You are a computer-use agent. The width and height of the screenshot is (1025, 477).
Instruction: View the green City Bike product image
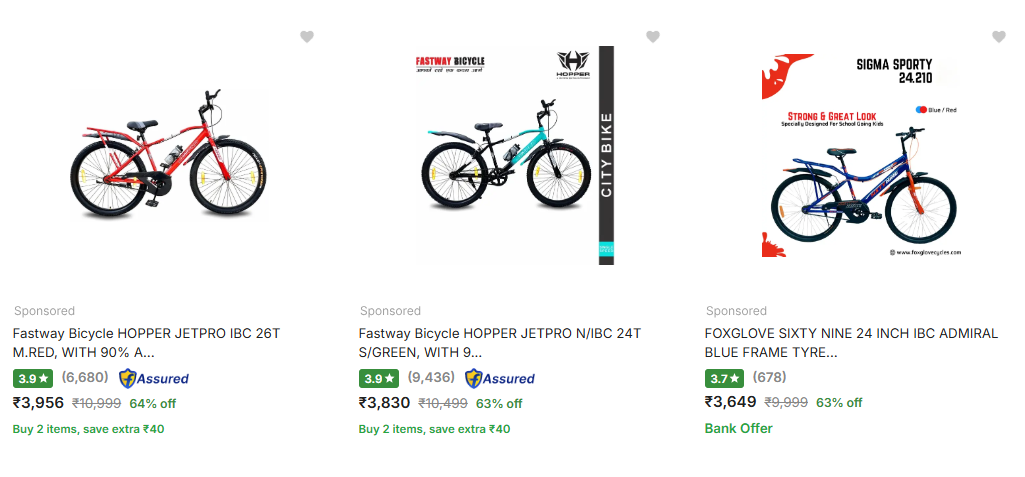tap(515, 155)
